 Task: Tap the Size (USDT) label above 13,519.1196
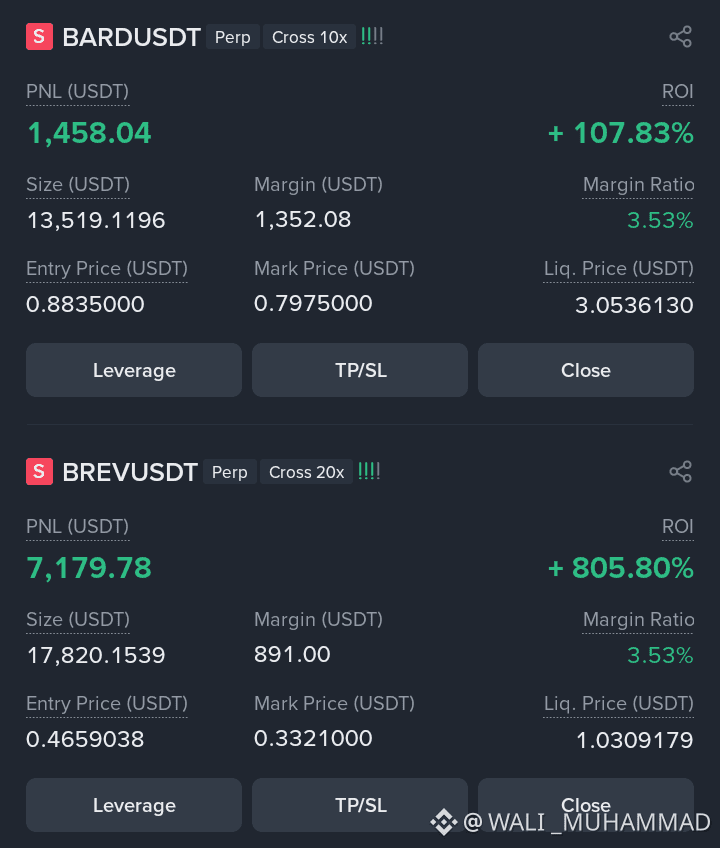click(78, 185)
